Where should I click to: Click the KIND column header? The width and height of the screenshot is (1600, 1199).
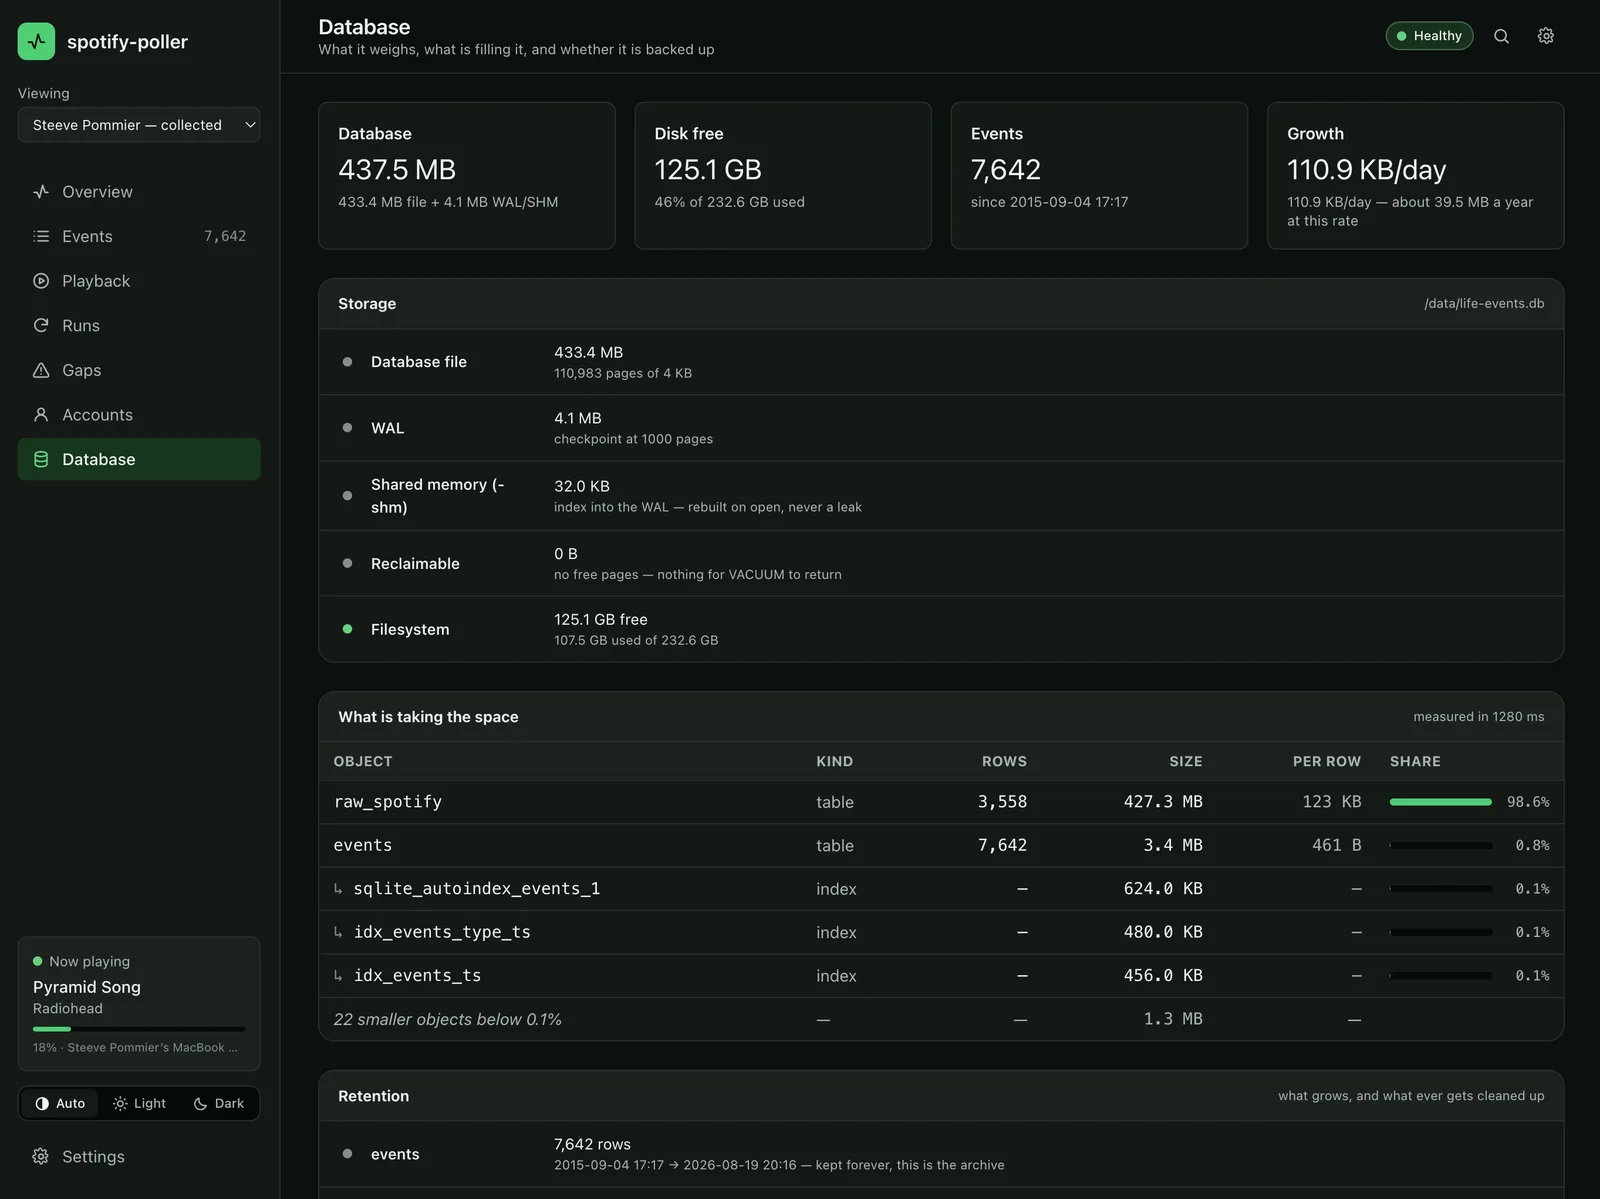[834, 761]
